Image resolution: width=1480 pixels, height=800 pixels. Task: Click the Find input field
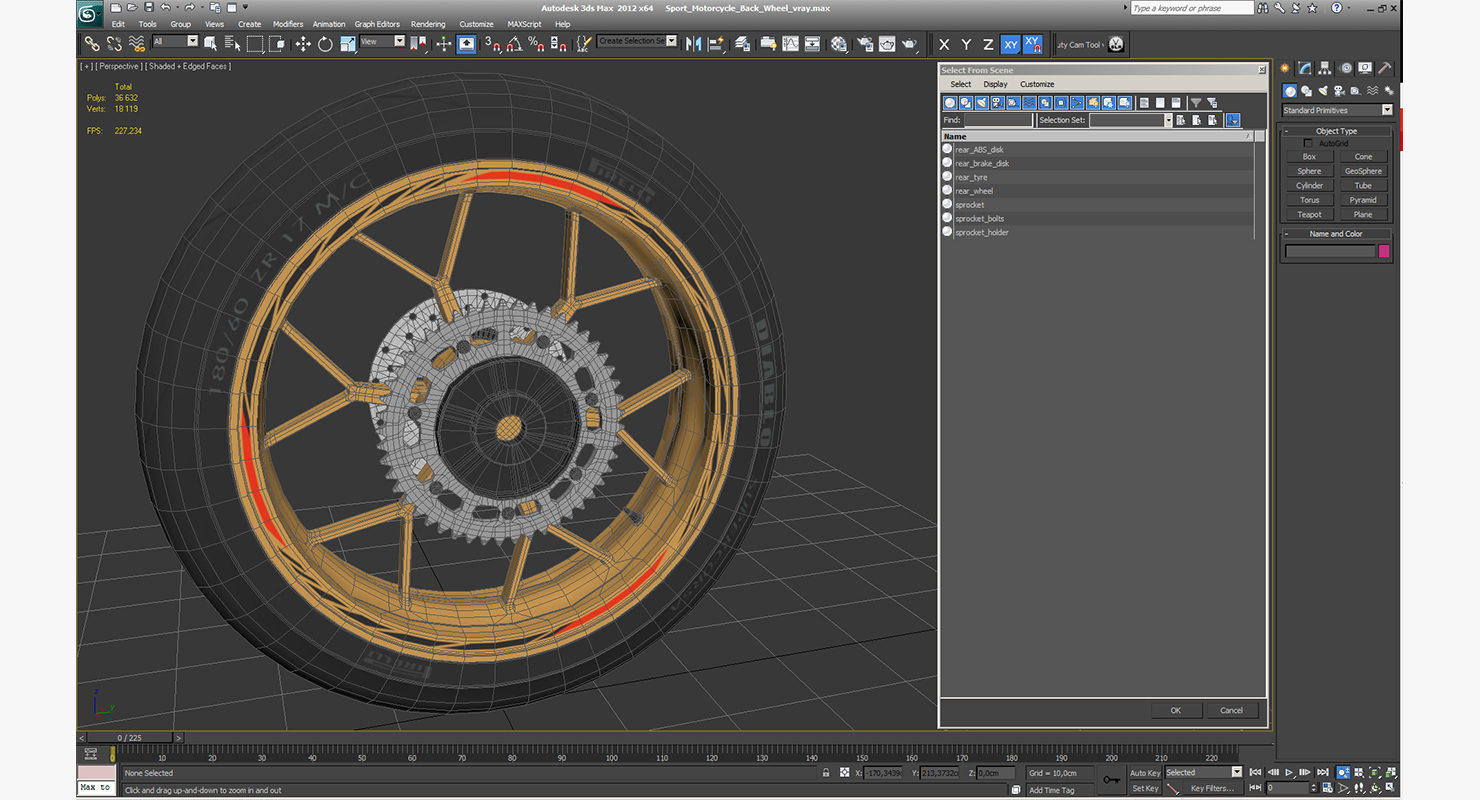(x=998, y=120)
